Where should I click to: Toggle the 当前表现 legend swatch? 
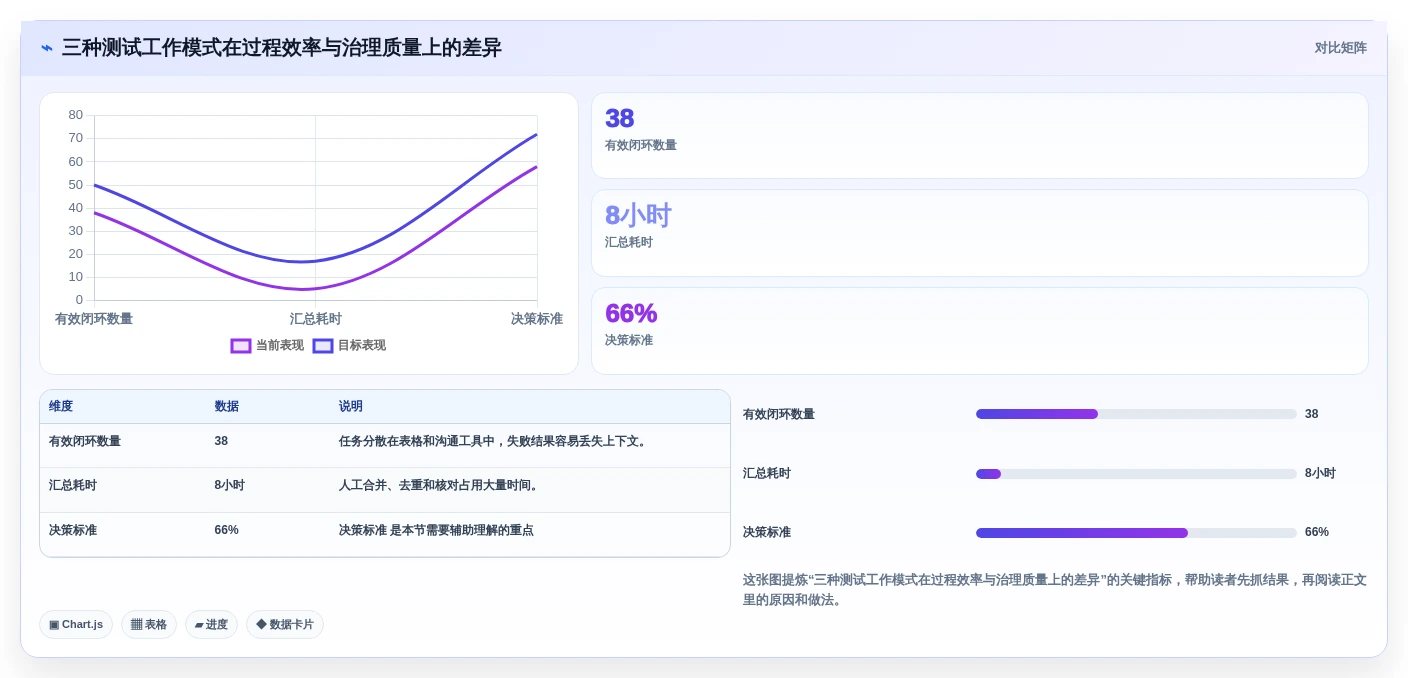click(241, 346)
